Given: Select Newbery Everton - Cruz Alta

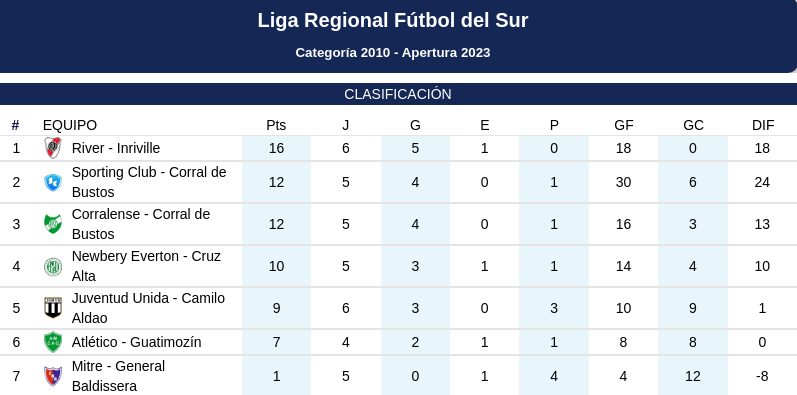Looking at the screenshot, I should click(146, 266).
